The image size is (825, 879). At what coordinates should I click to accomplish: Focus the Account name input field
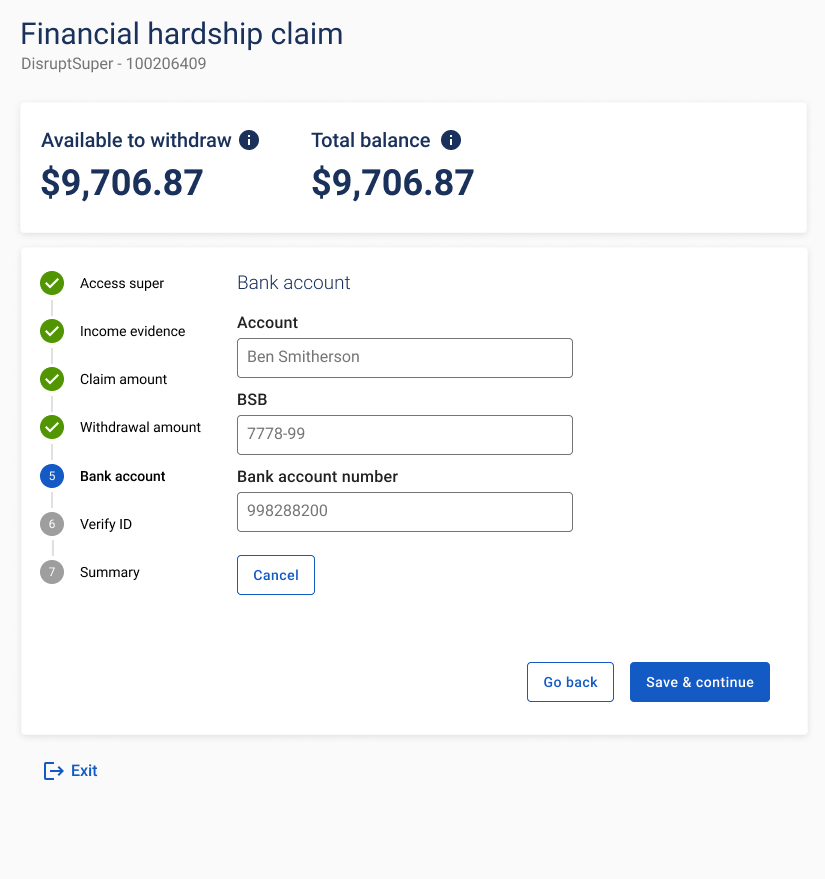tap(405, 358)
